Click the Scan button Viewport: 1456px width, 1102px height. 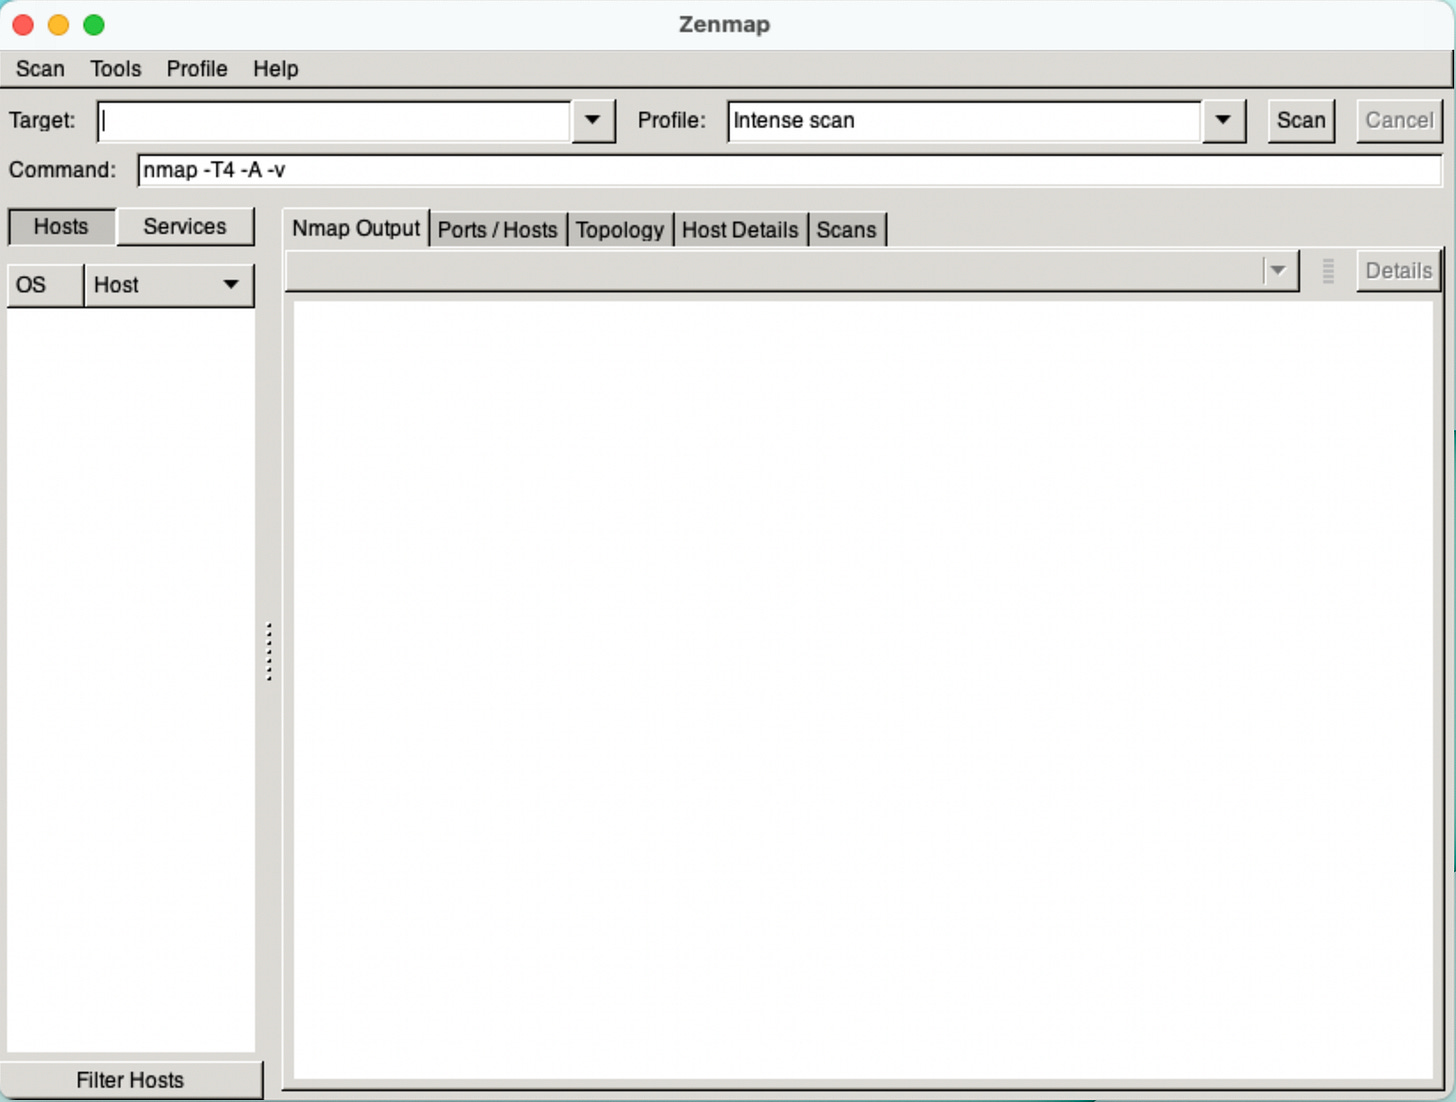(1301, 121)
